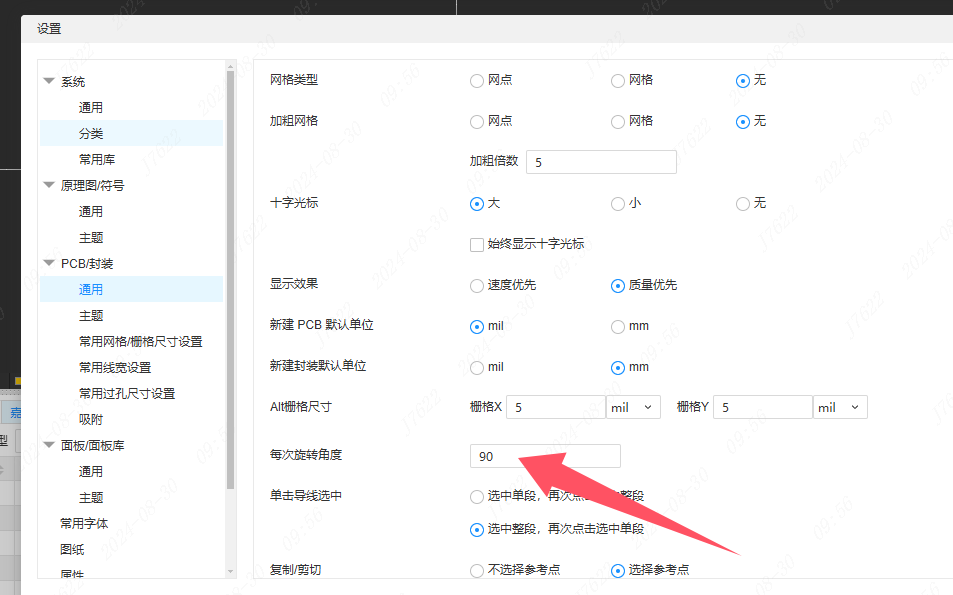Open the 栅格X unit dropdown
The image size is (953, 595).
[x=633, y=408]
